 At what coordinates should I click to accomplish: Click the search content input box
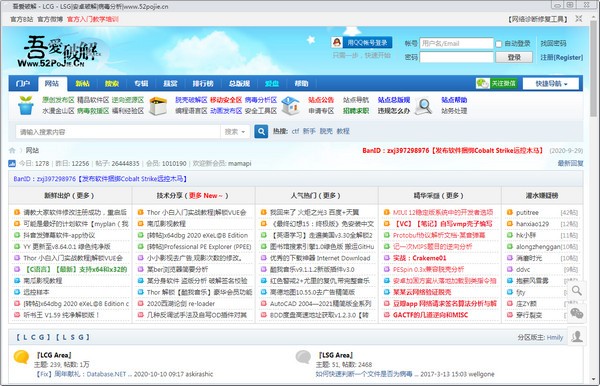click(118, 132)
